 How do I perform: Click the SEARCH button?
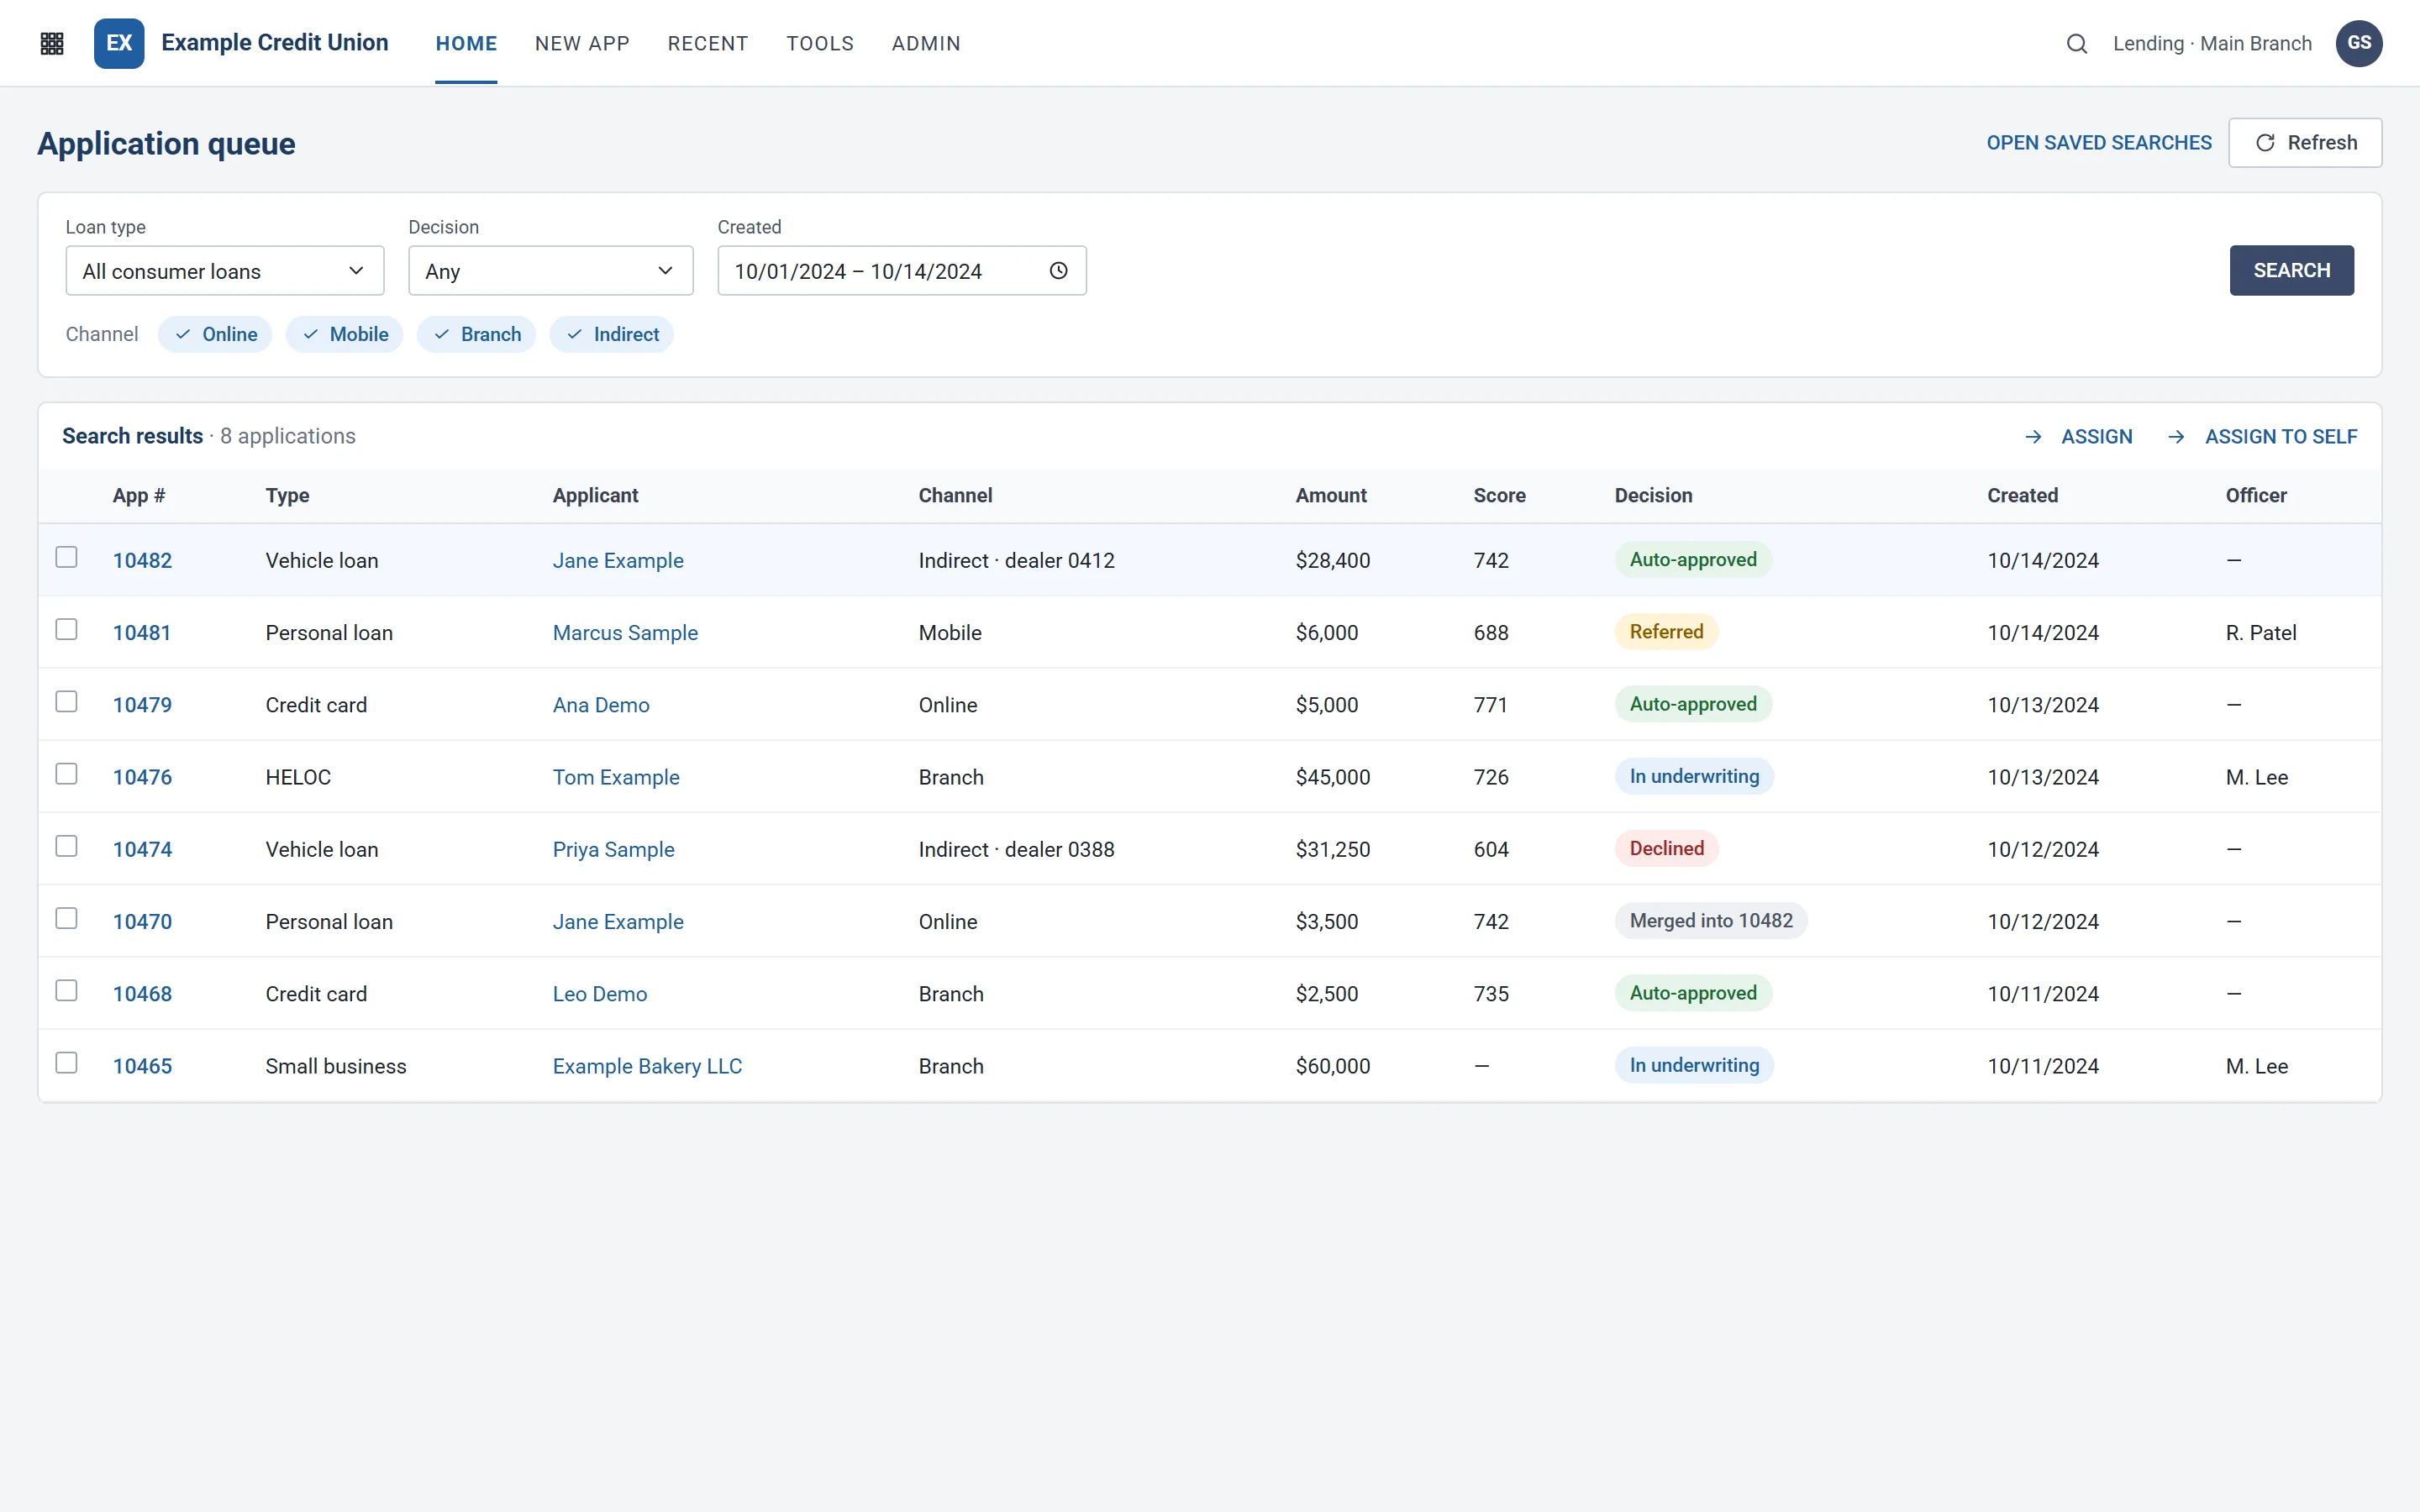[2292, 271]
